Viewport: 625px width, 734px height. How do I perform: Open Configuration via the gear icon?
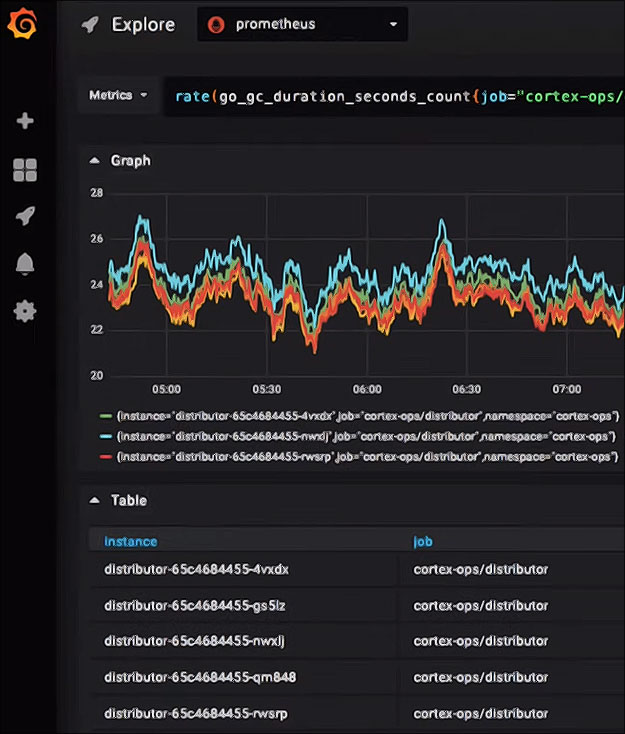coord(25,311)
